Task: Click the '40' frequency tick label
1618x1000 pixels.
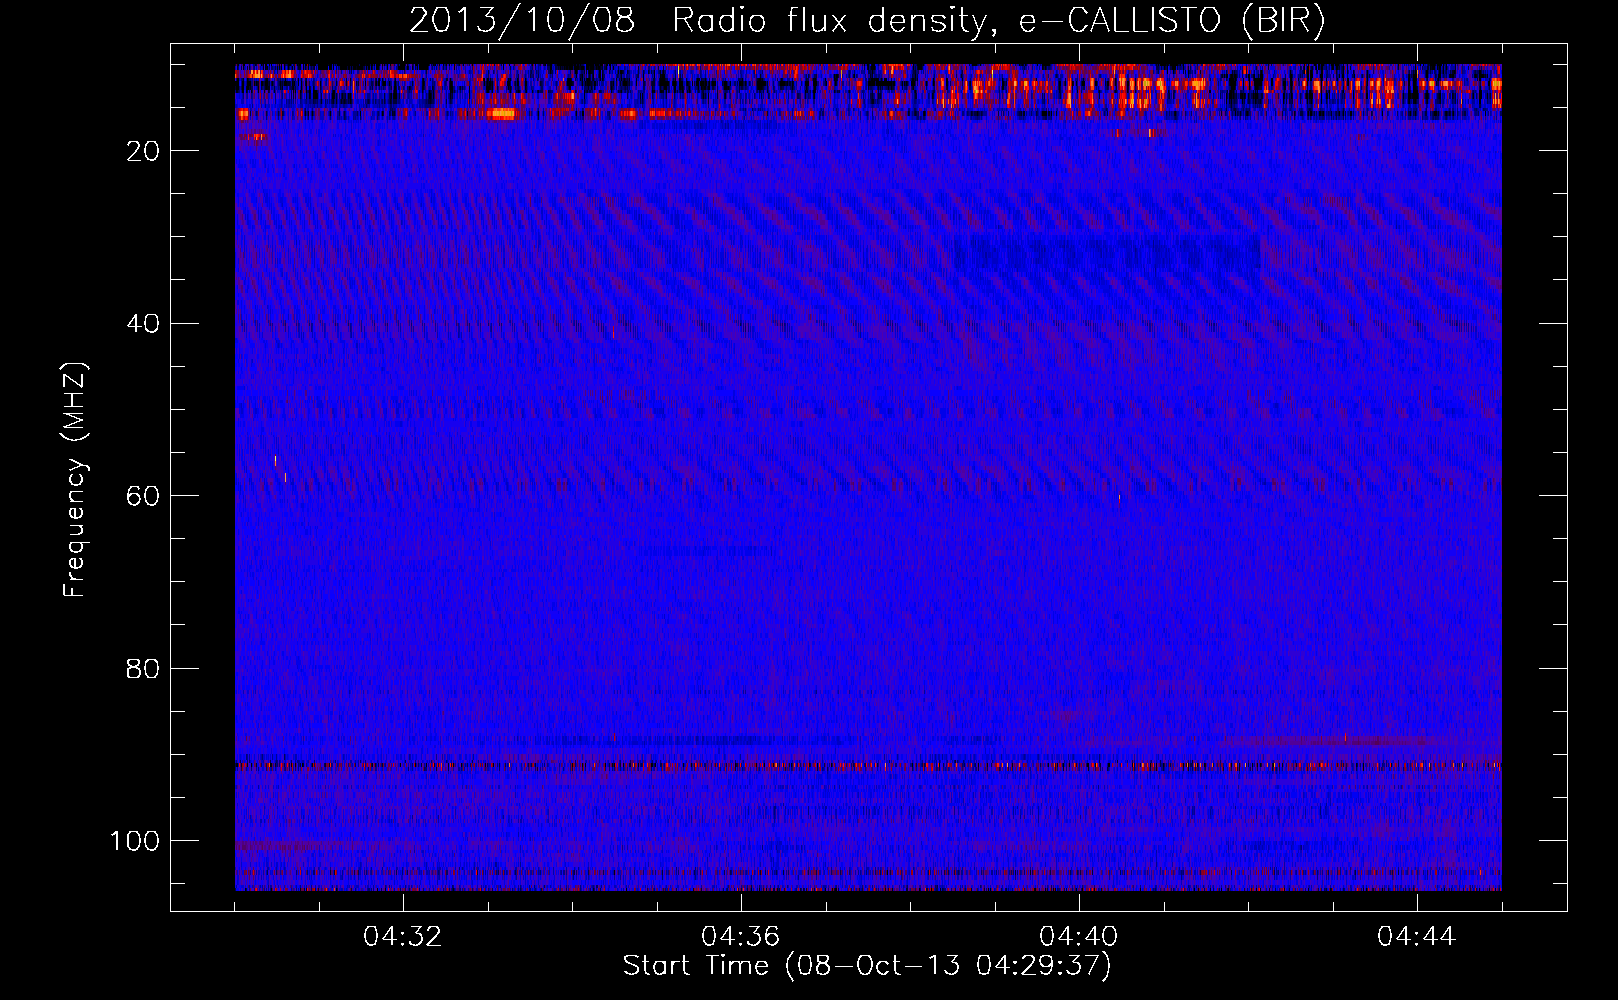Action: 143,324
